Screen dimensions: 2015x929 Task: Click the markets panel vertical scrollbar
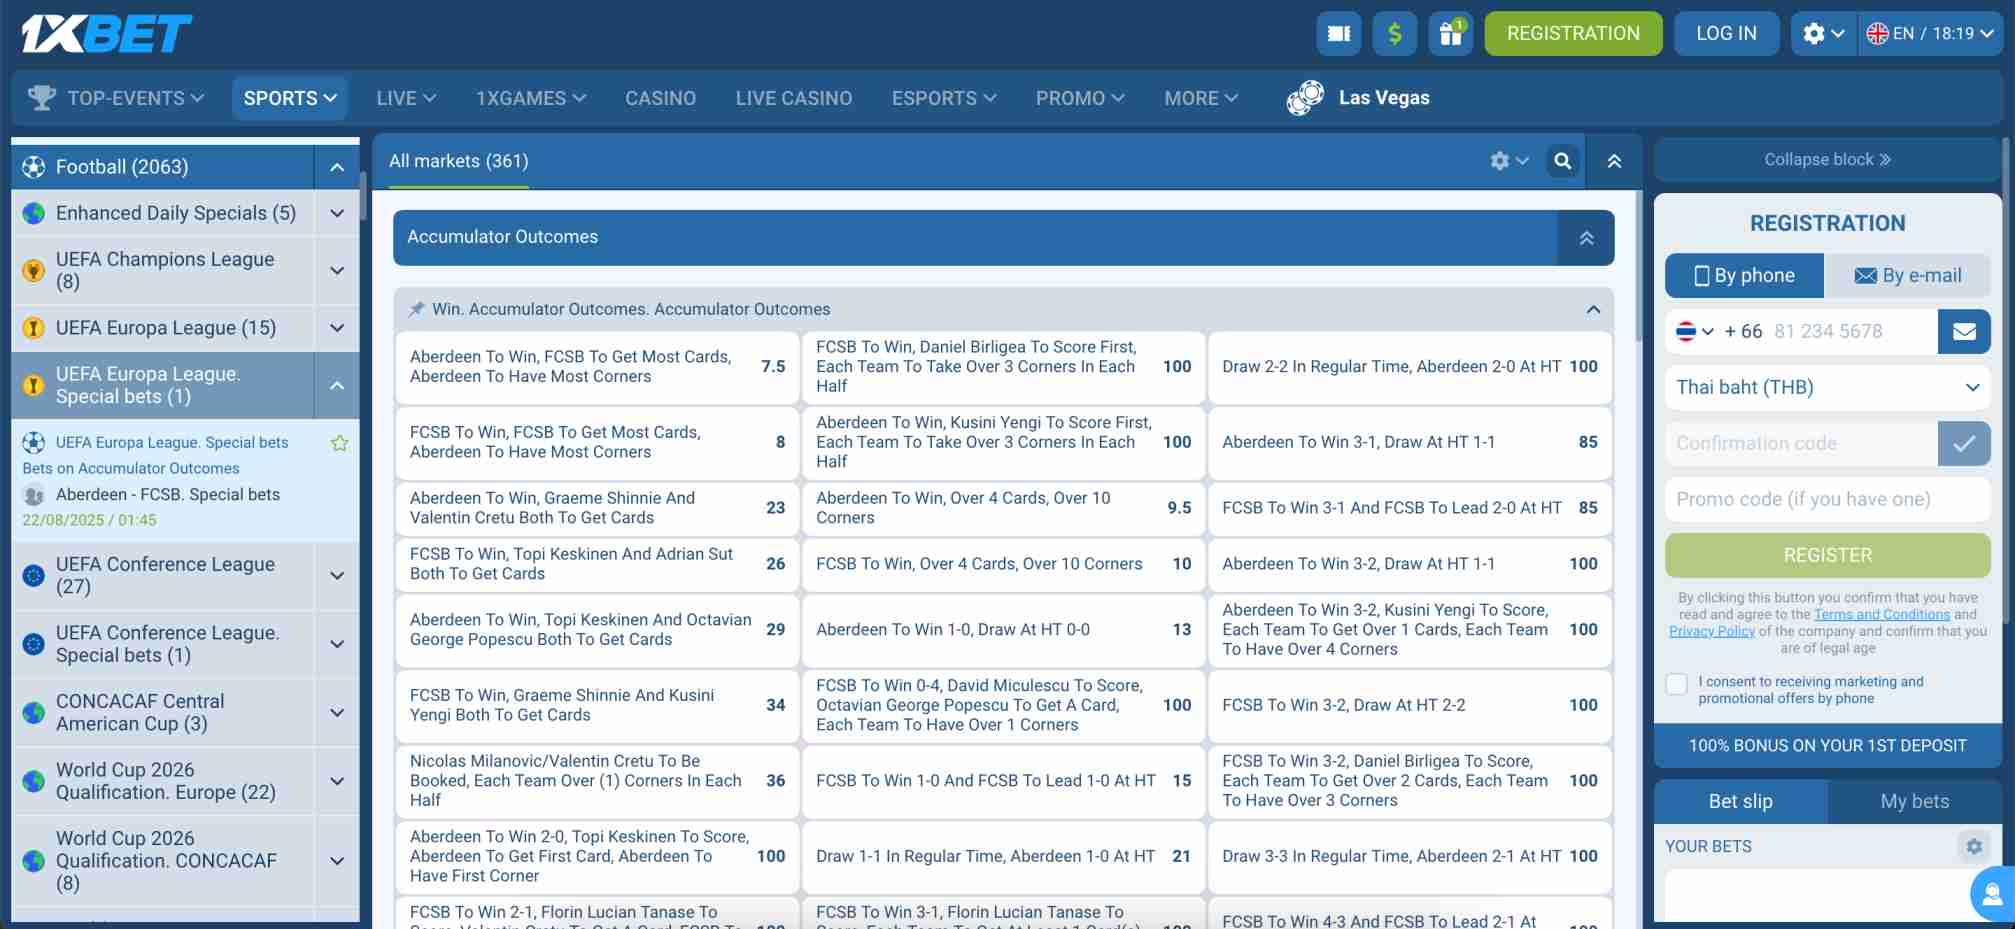1637,266
